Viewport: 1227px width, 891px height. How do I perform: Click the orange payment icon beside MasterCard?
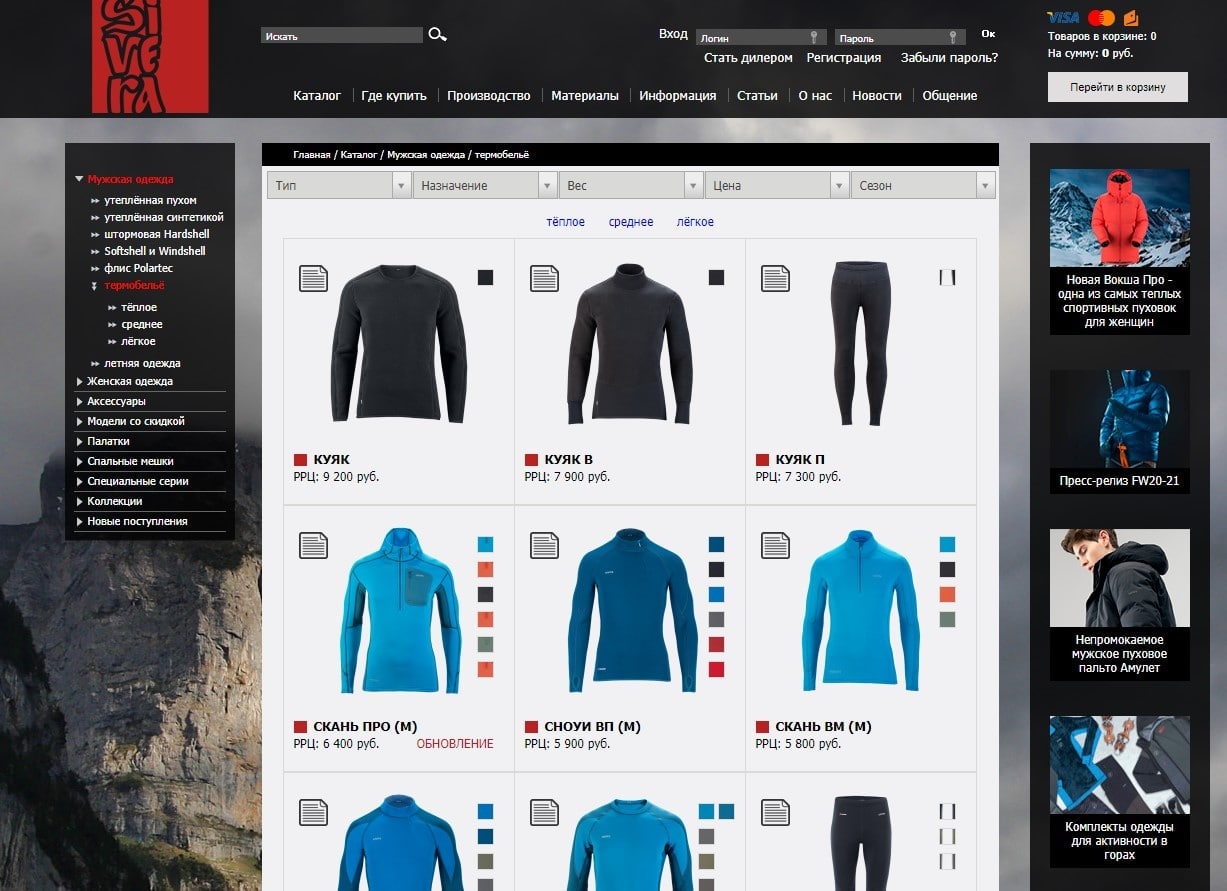[x=1131, y=18]
